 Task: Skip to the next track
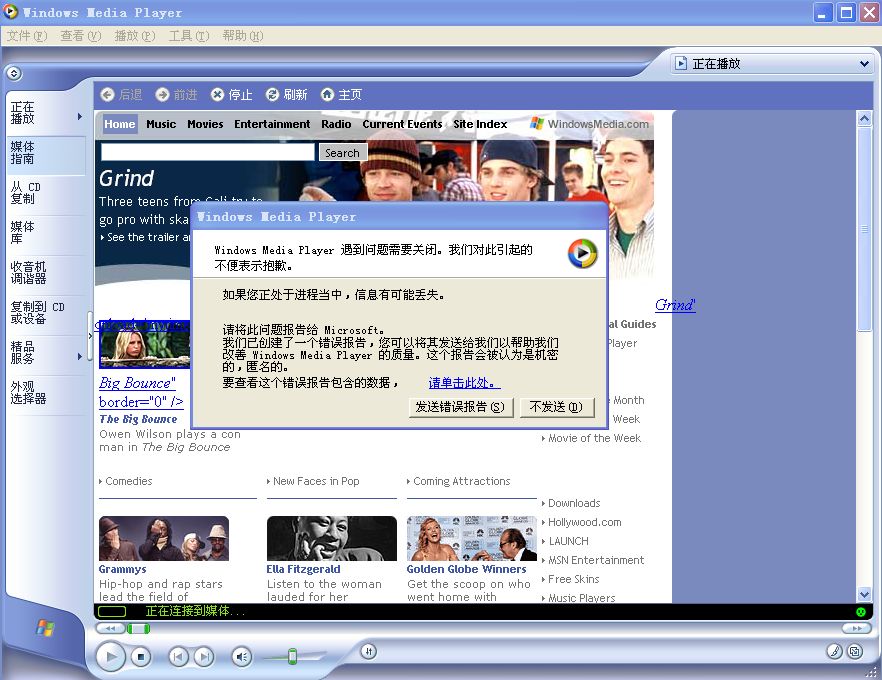tap(204, 656)
